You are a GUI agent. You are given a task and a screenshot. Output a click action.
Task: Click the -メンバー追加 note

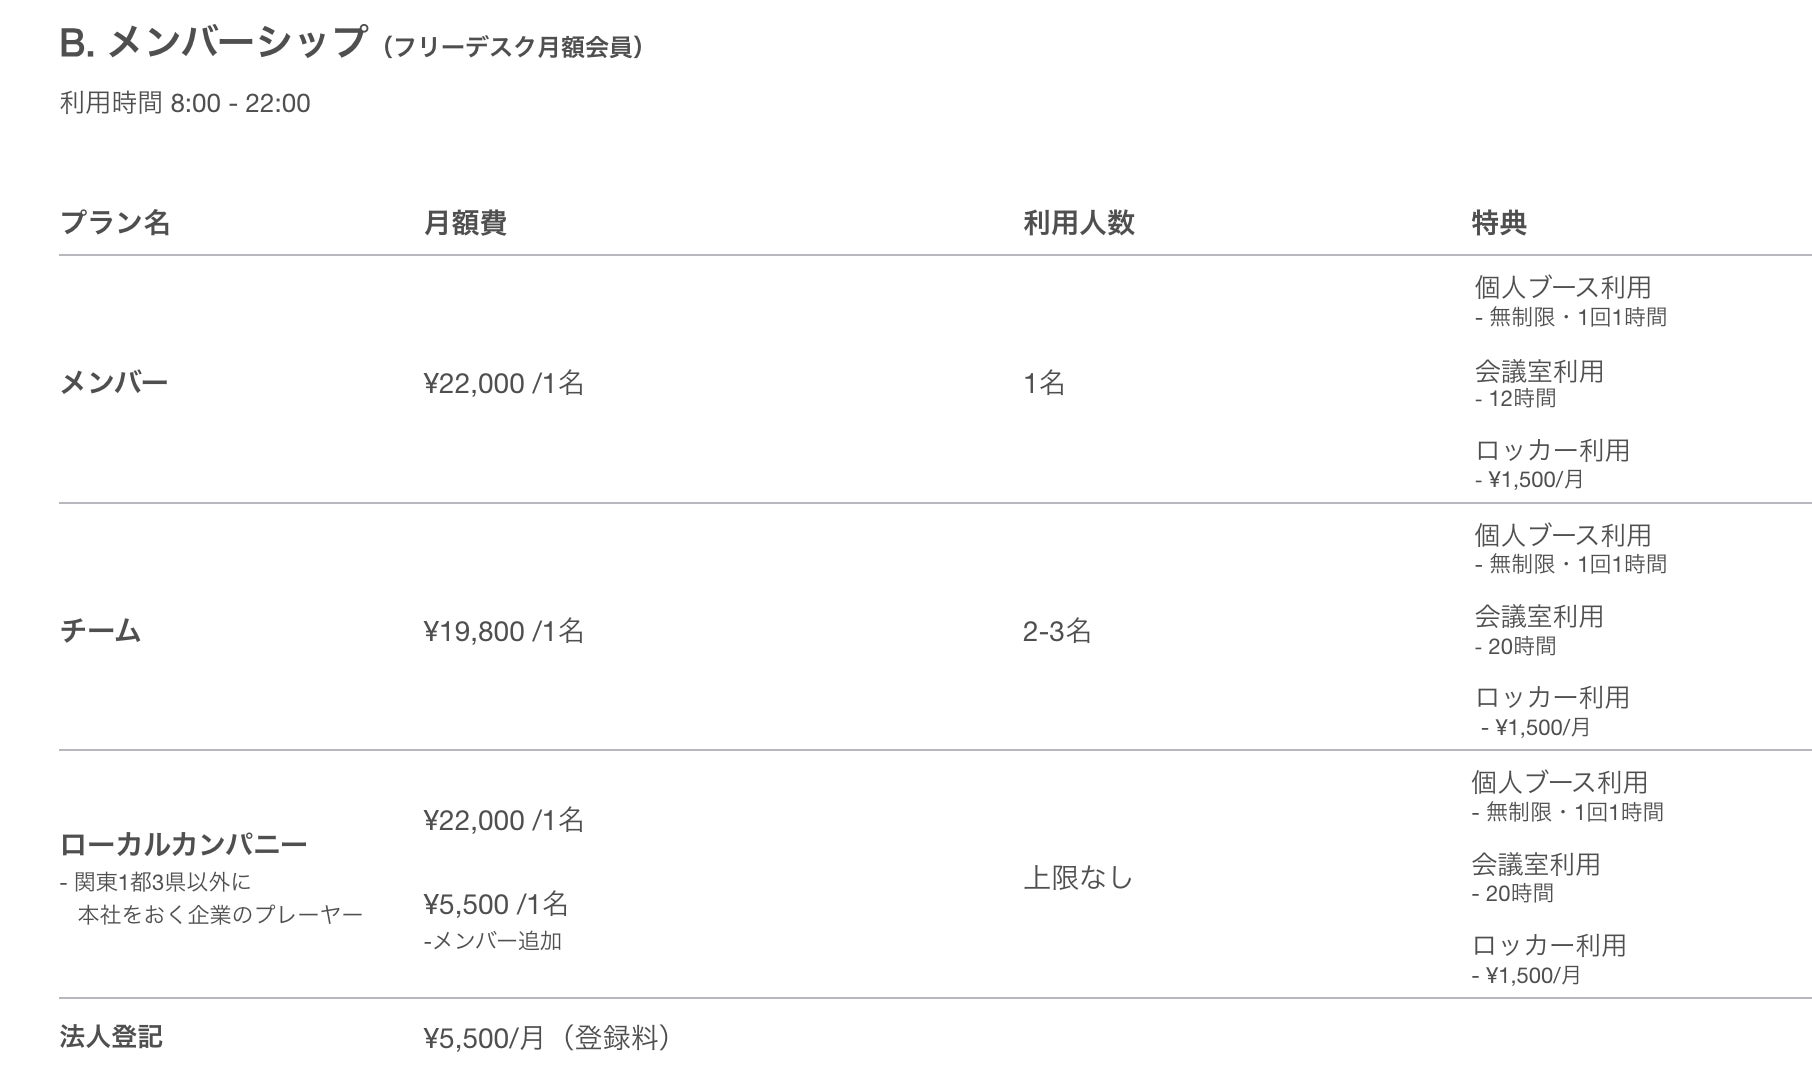492,941
